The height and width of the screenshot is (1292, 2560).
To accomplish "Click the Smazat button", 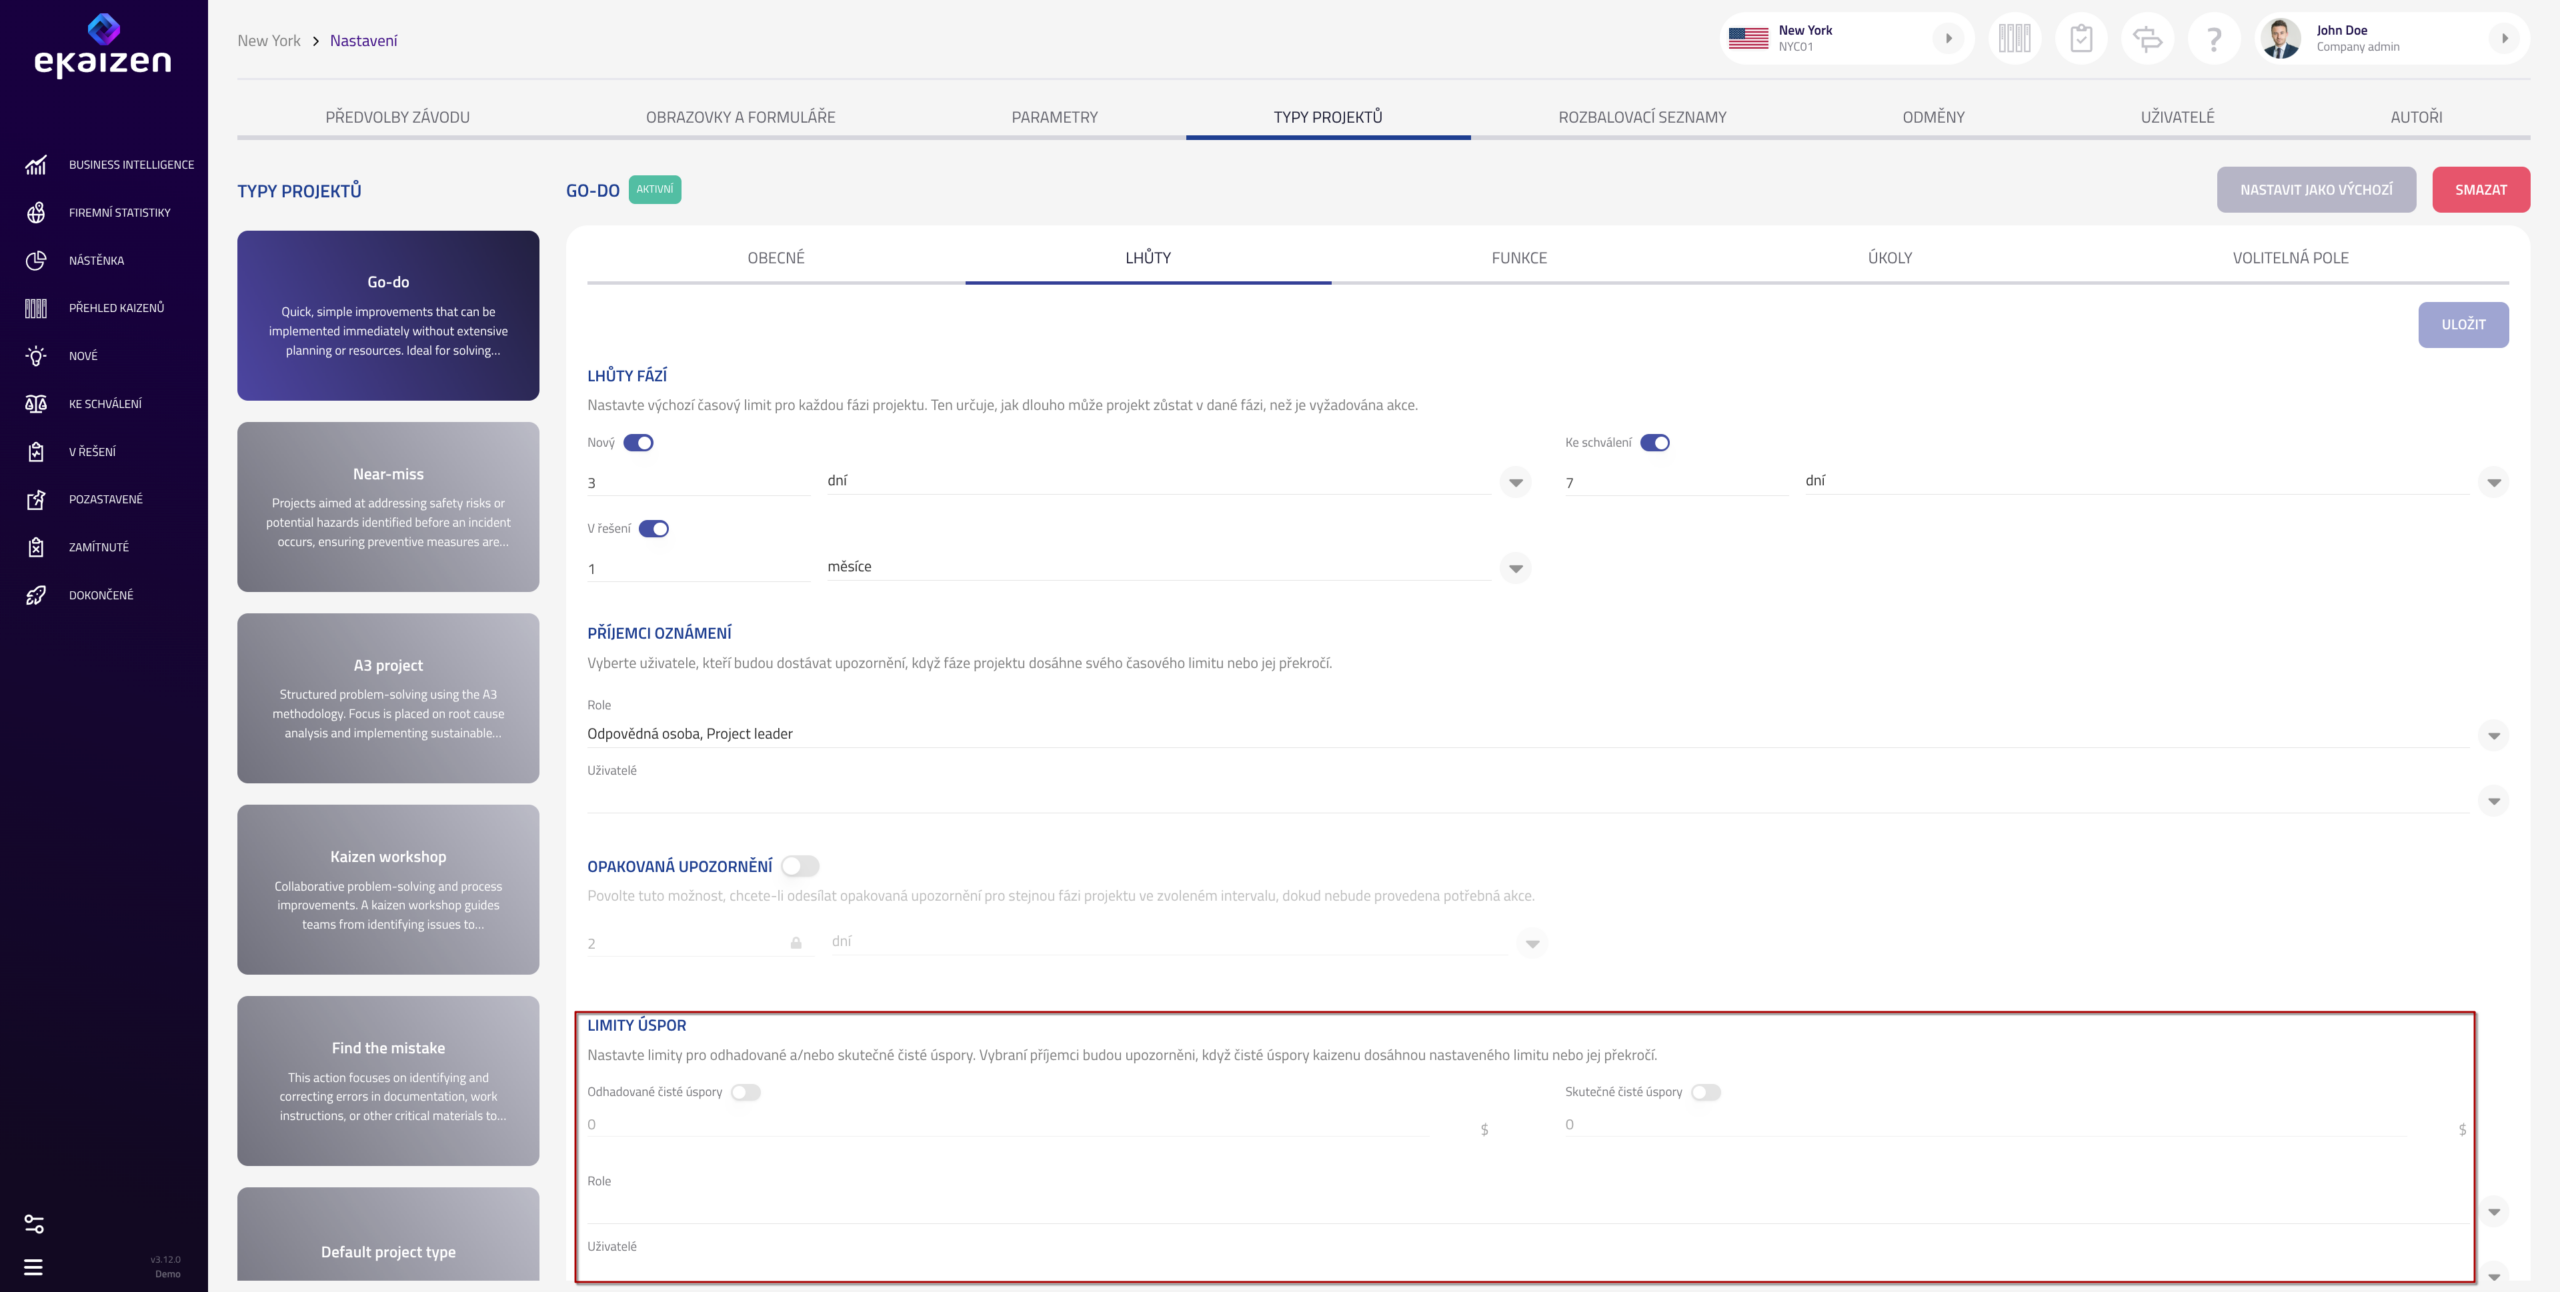I will [2481, 190].
